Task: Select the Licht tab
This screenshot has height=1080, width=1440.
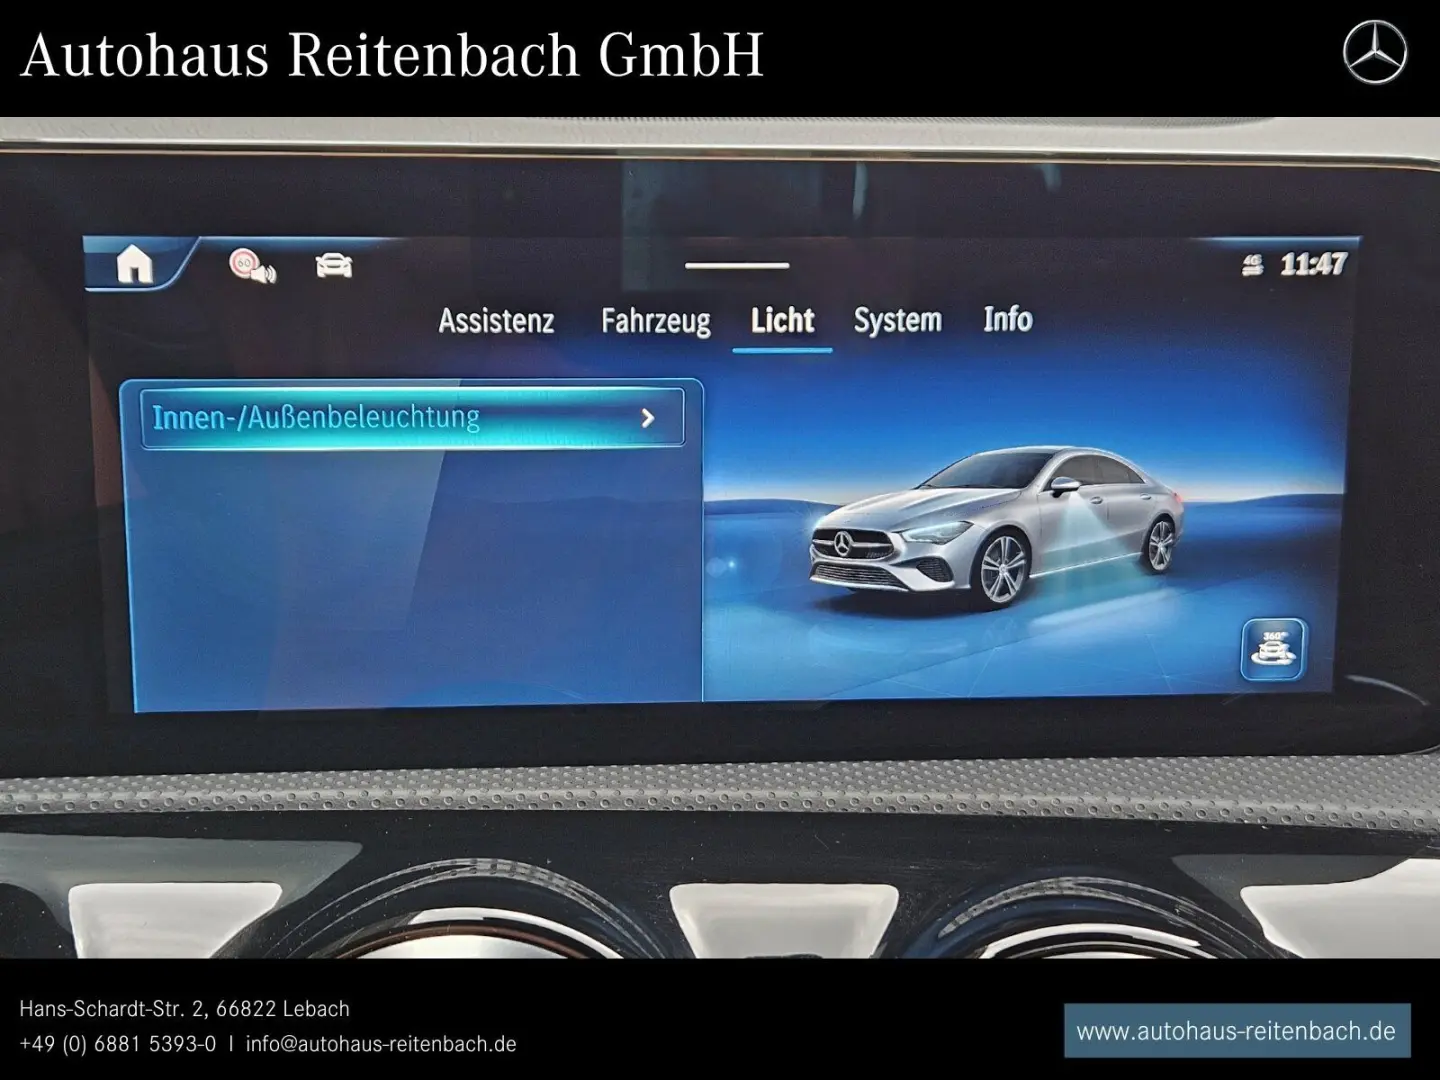Action: click(x=782, y=321)
